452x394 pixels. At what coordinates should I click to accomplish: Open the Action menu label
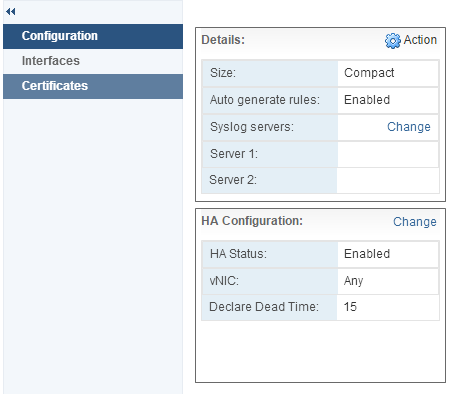click(420, 40)
